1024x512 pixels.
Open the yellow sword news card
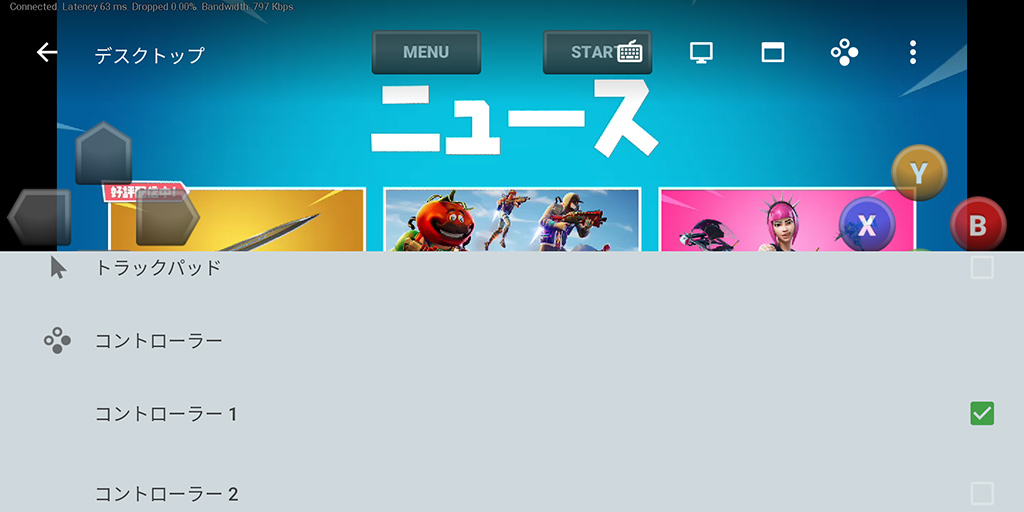point(236,220)
